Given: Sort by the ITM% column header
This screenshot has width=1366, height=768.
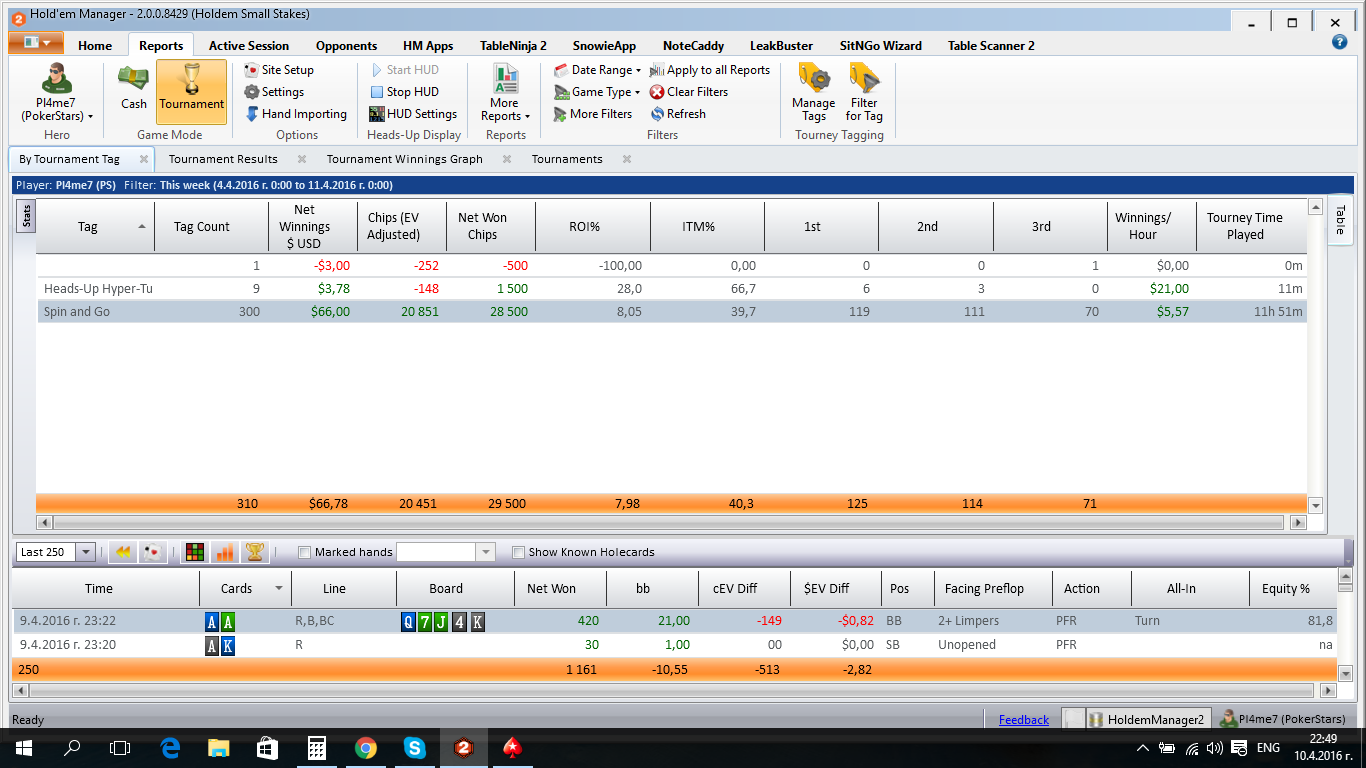Looking at the screenshot, I should [x=707, y=227].
